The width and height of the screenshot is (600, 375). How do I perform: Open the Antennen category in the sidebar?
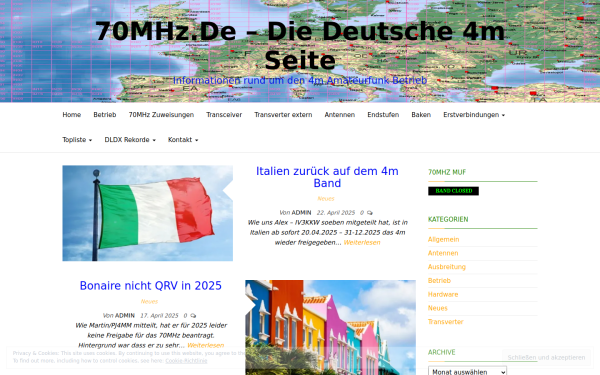tap(443, 253)
